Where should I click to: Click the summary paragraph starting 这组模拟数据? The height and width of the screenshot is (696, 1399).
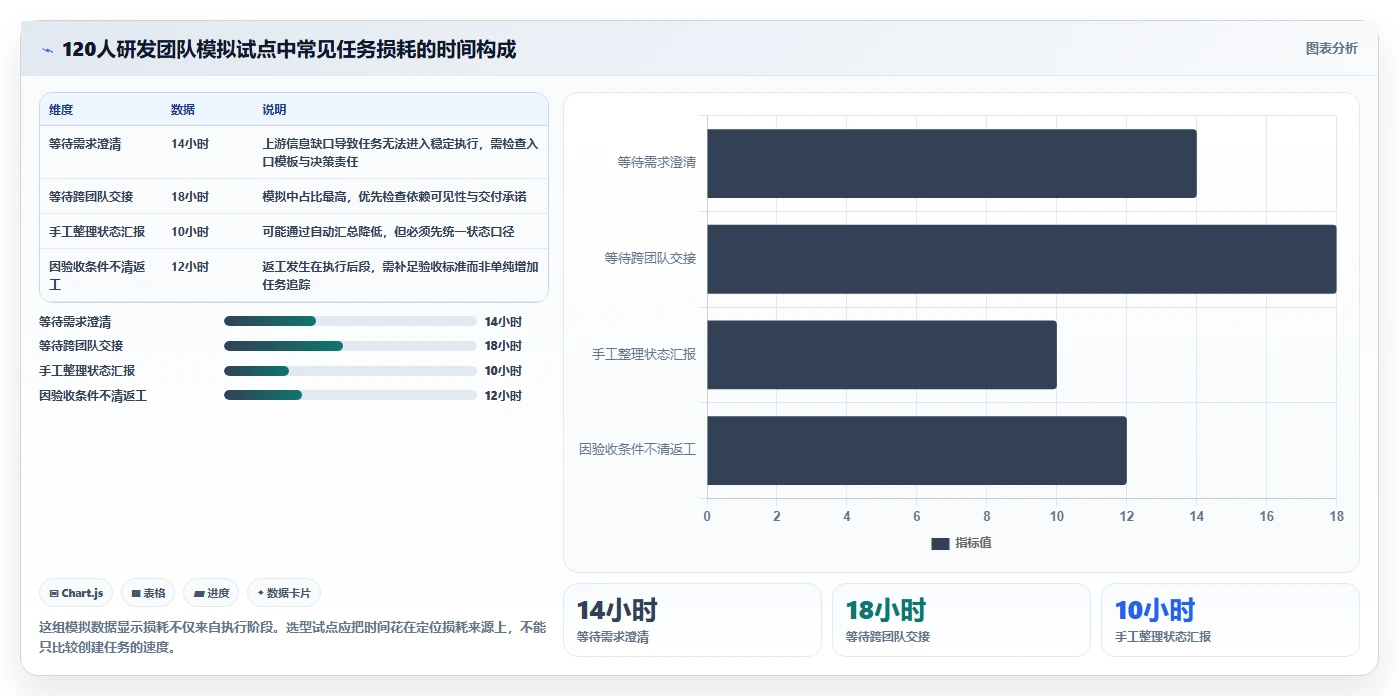pyautogui.click(x=293, y=637)
